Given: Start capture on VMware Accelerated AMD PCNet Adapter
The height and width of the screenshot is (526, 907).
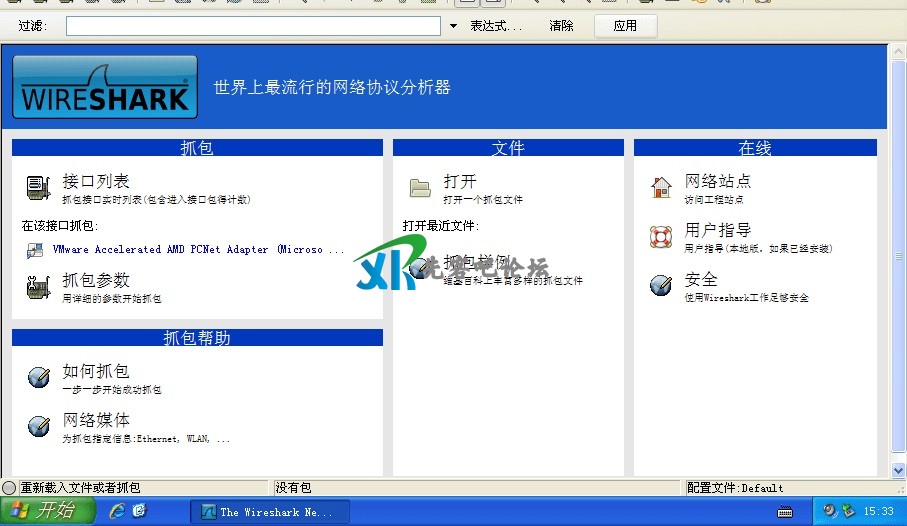Looking at the screenshot, I should 198,250.
